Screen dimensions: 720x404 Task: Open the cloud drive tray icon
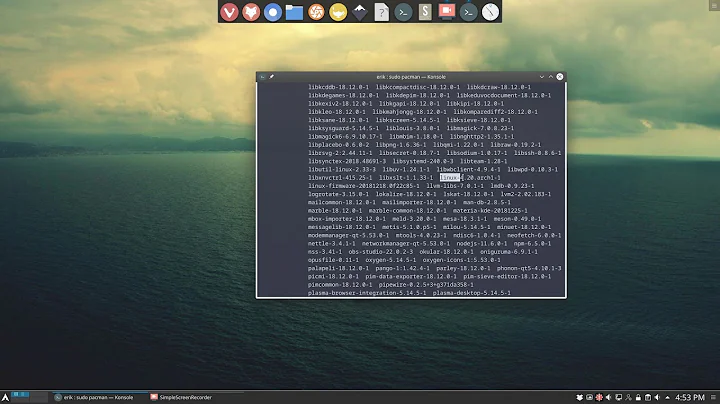click(589, 398)
